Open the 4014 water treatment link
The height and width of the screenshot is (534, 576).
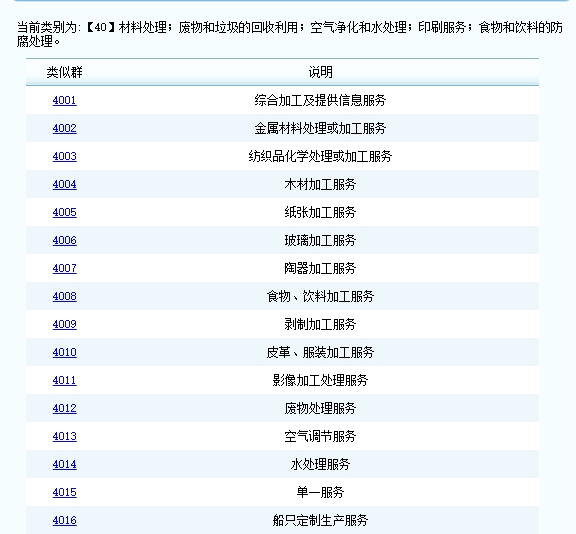coord(64,464)
